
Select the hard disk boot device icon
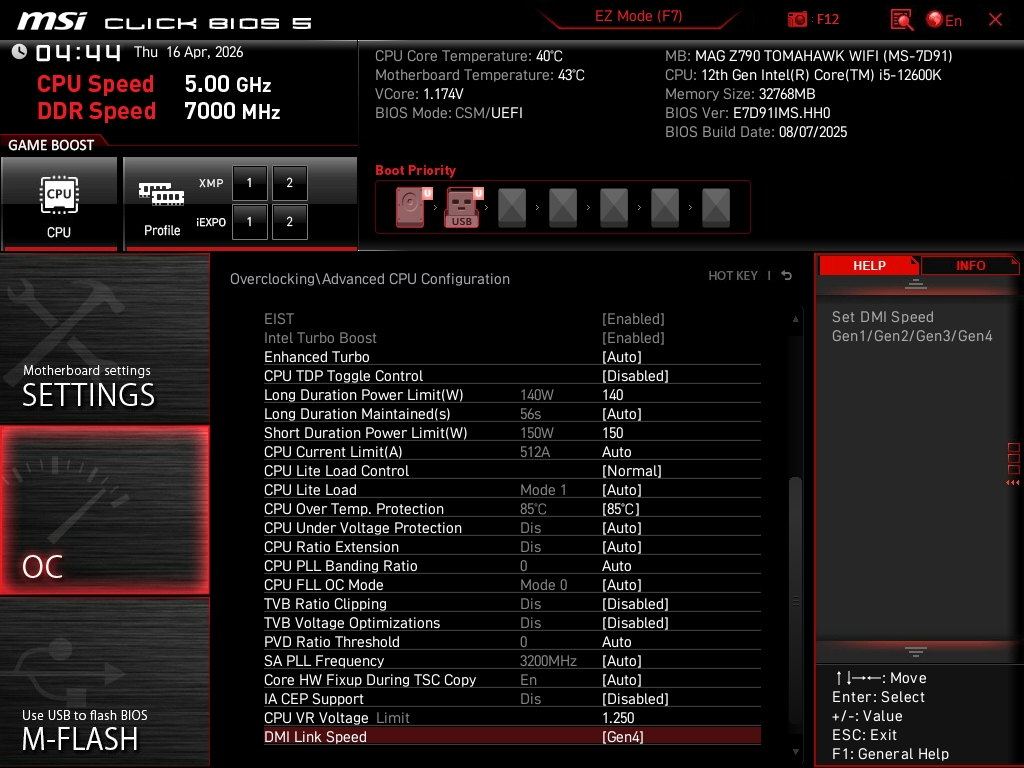point(412,207)
